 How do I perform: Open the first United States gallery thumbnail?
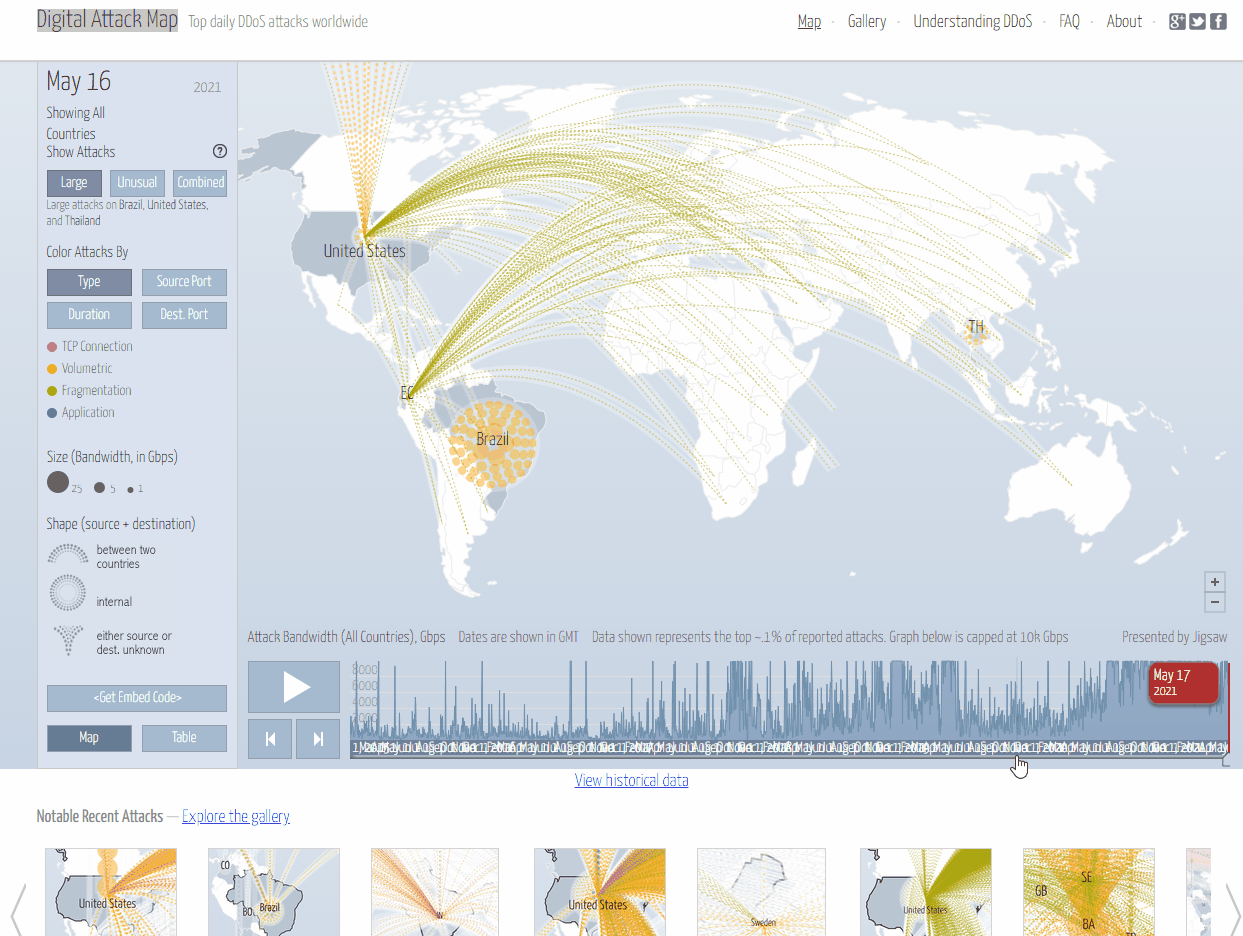coord(111,892)
